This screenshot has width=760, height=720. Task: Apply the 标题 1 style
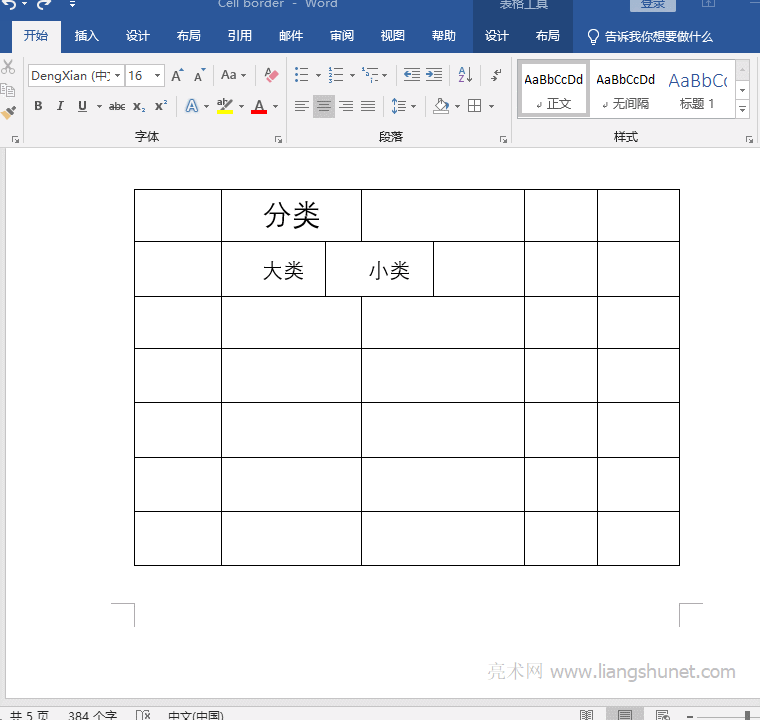coord(698,89)
